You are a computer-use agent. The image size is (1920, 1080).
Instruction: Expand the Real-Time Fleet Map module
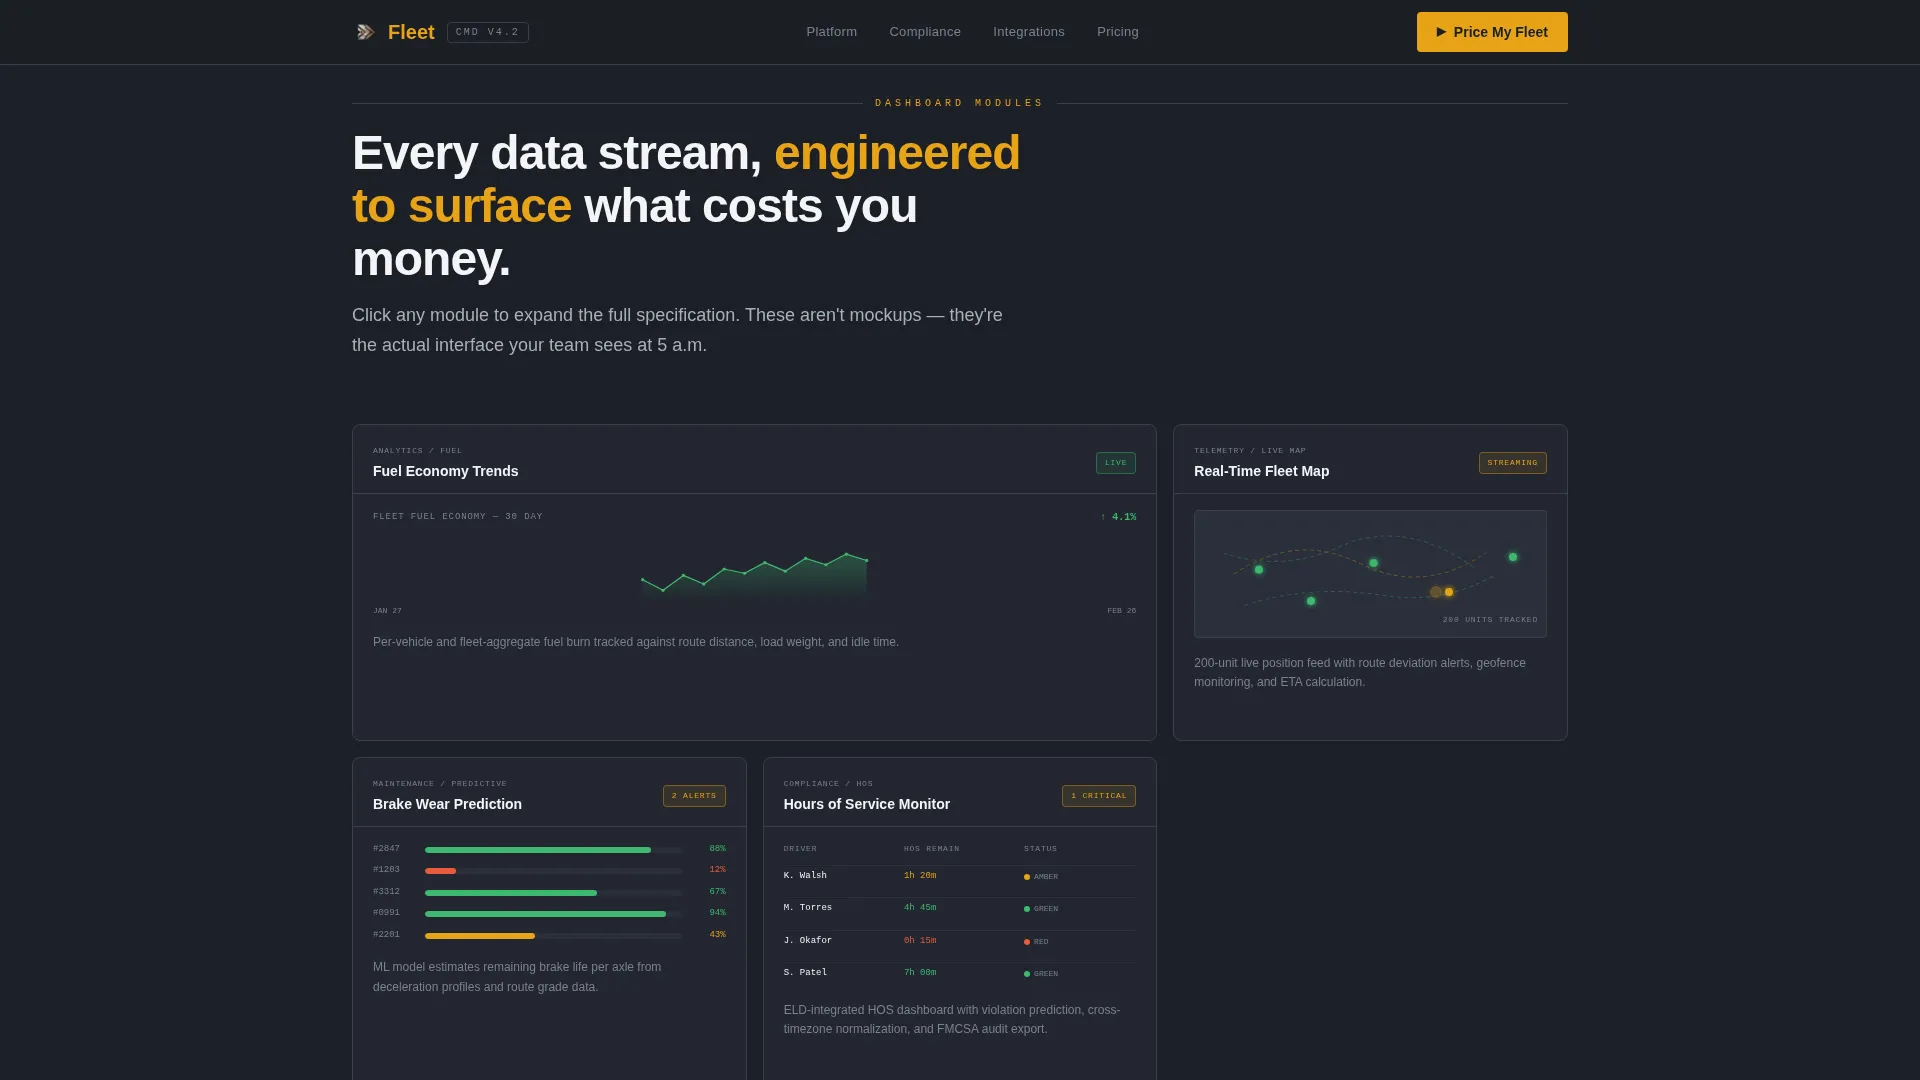point(1370,582)
